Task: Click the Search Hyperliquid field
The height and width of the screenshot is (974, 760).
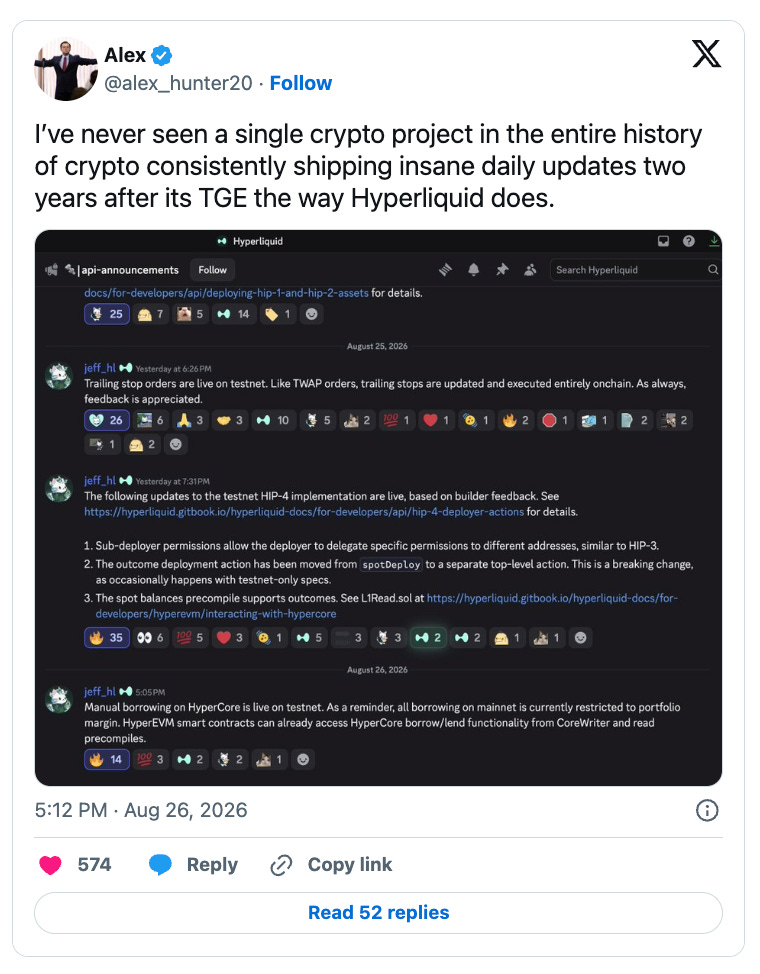Action: tap(635, 270)
